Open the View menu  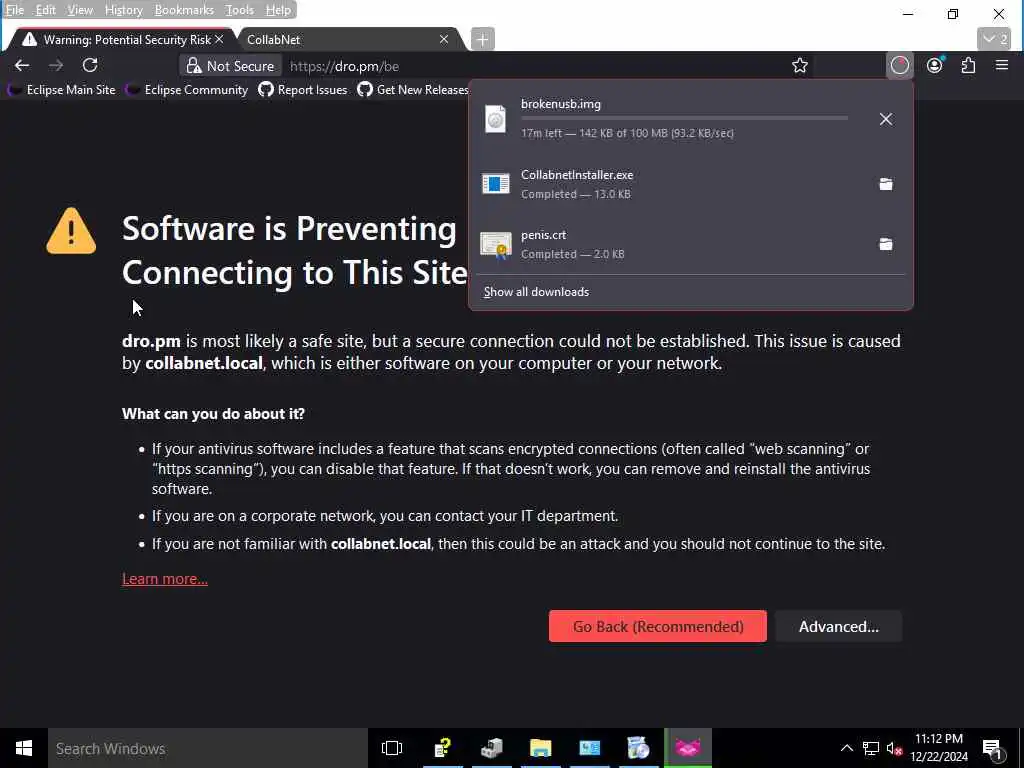point(80,10)
